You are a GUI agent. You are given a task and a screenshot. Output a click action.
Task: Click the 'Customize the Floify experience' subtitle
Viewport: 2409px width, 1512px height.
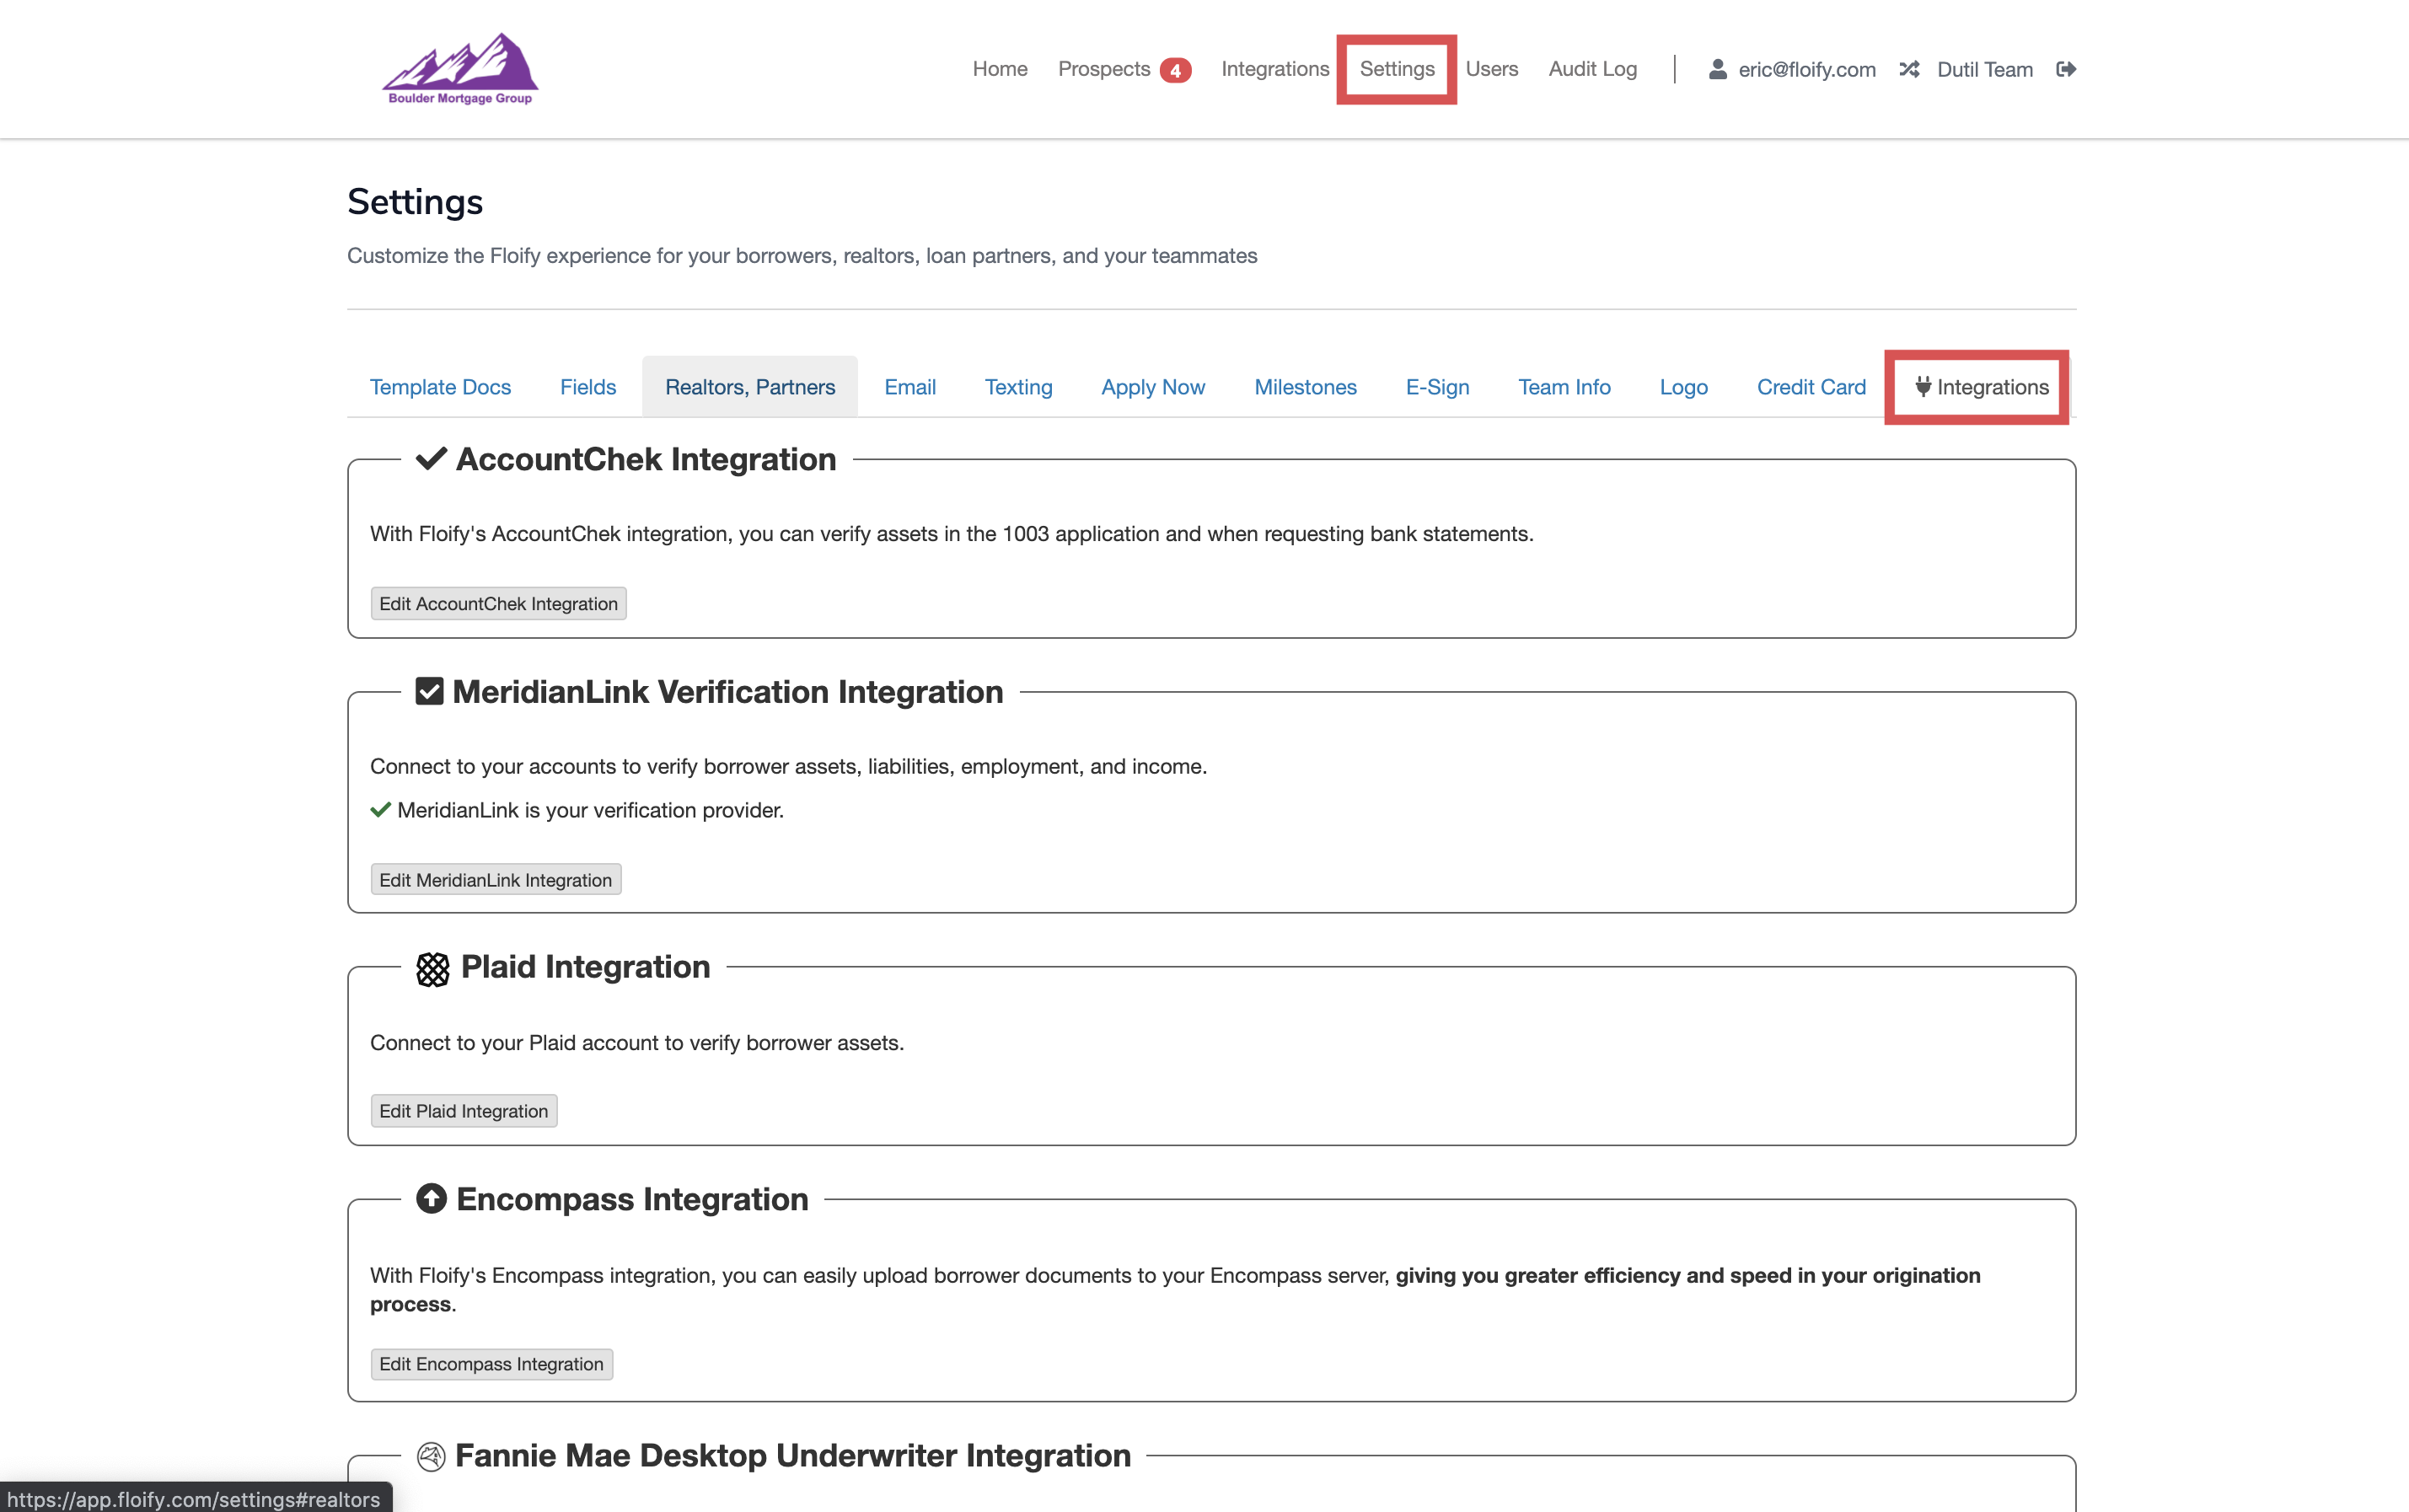(x=802, y=256)
